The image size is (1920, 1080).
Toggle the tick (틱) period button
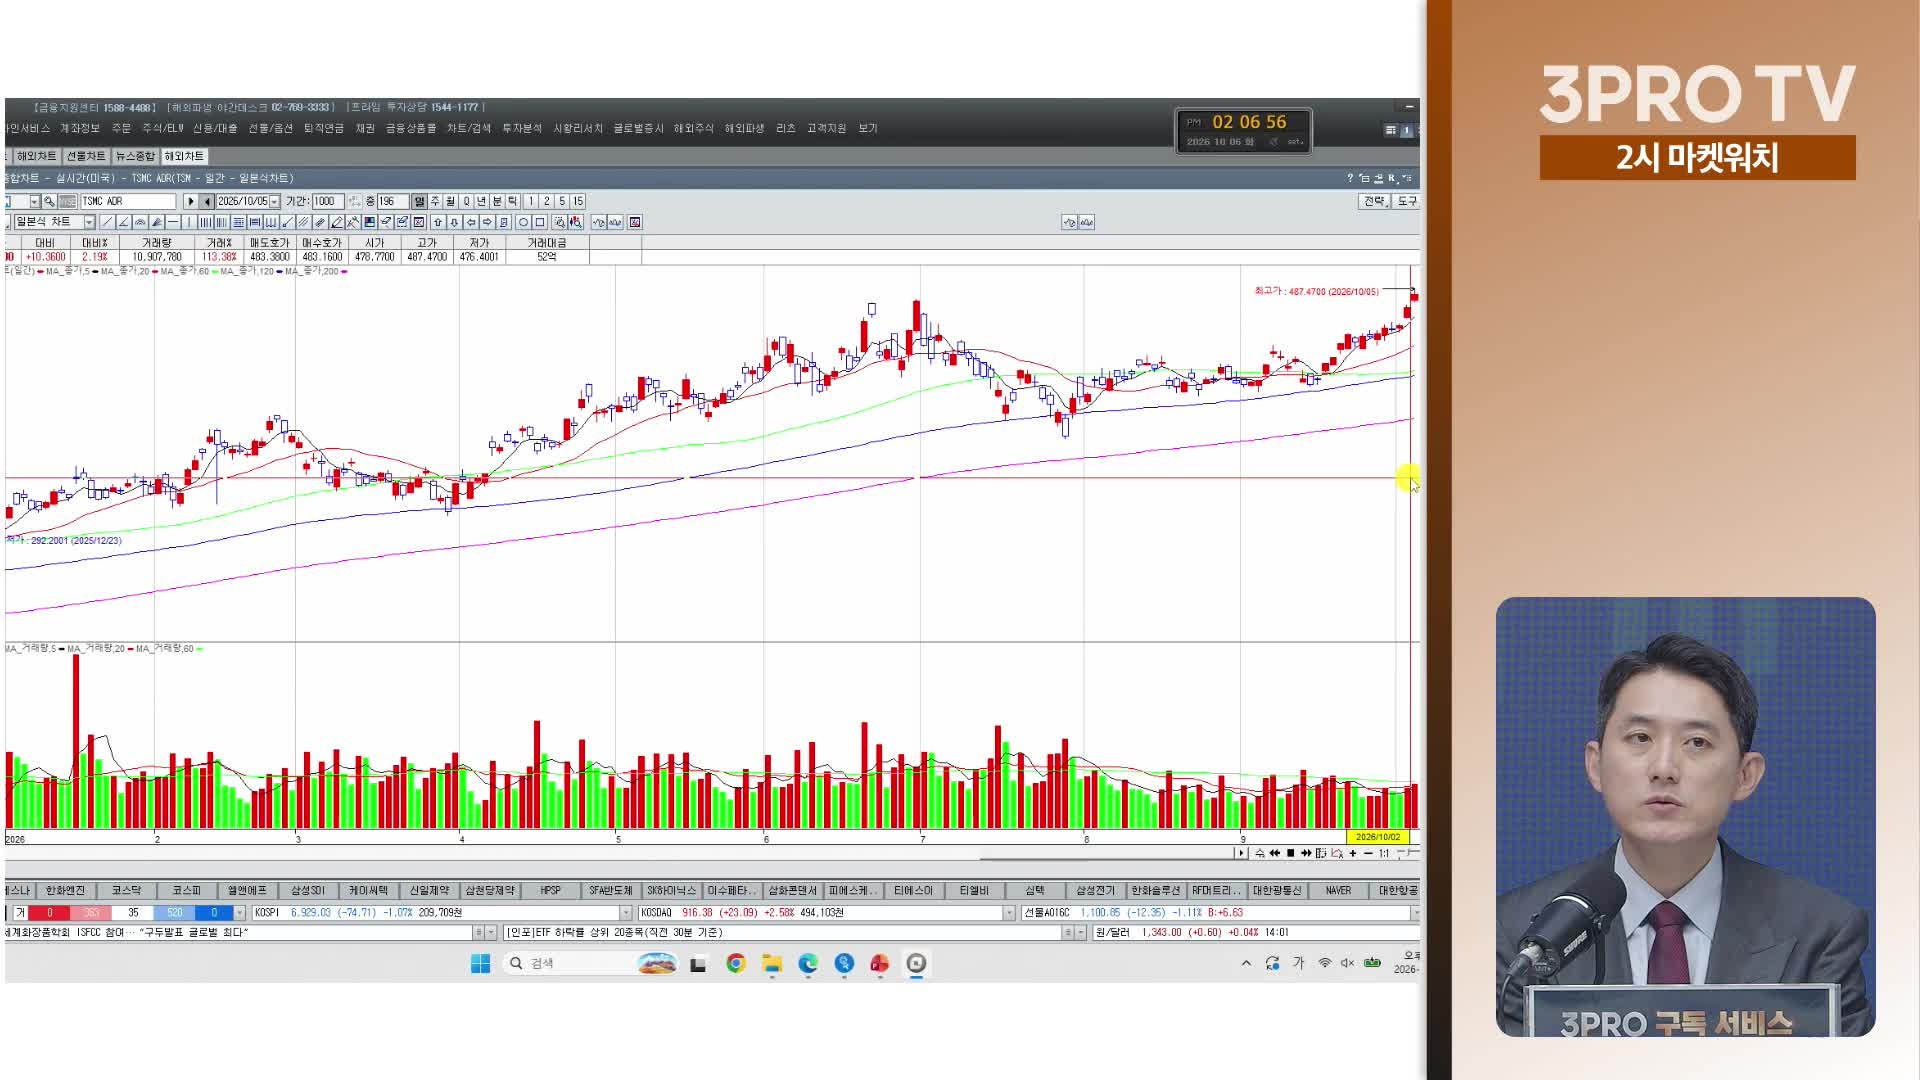[x=512, y=201]
